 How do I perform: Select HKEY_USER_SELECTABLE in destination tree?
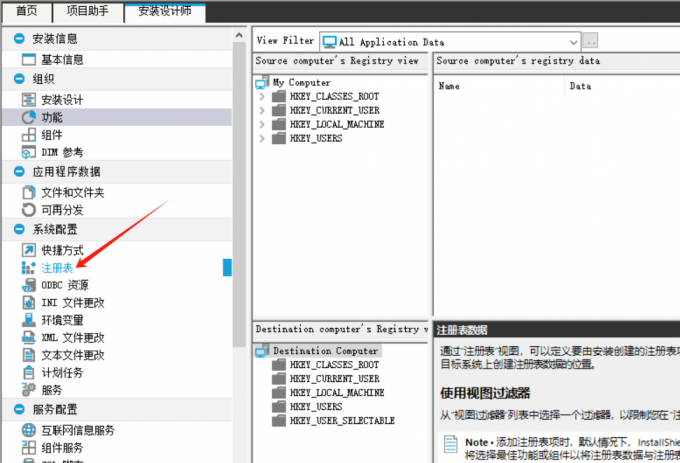pos(341,421)
